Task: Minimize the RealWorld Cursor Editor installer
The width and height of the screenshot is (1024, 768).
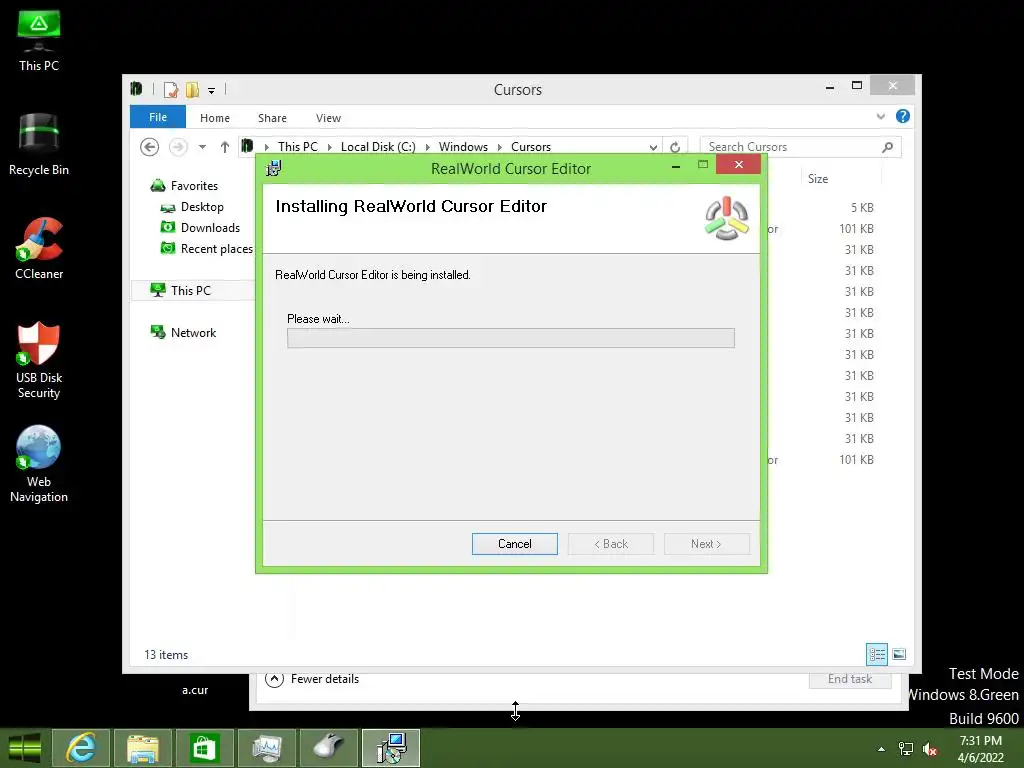Action: pyautogui.click(x=676, y=167)
